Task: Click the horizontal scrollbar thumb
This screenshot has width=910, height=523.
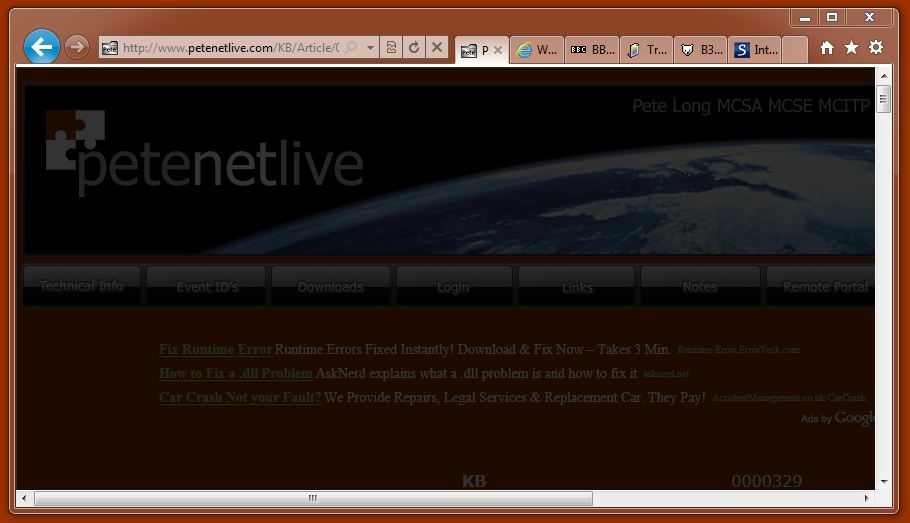Action: pyautogui.click(x=313, y=498)
